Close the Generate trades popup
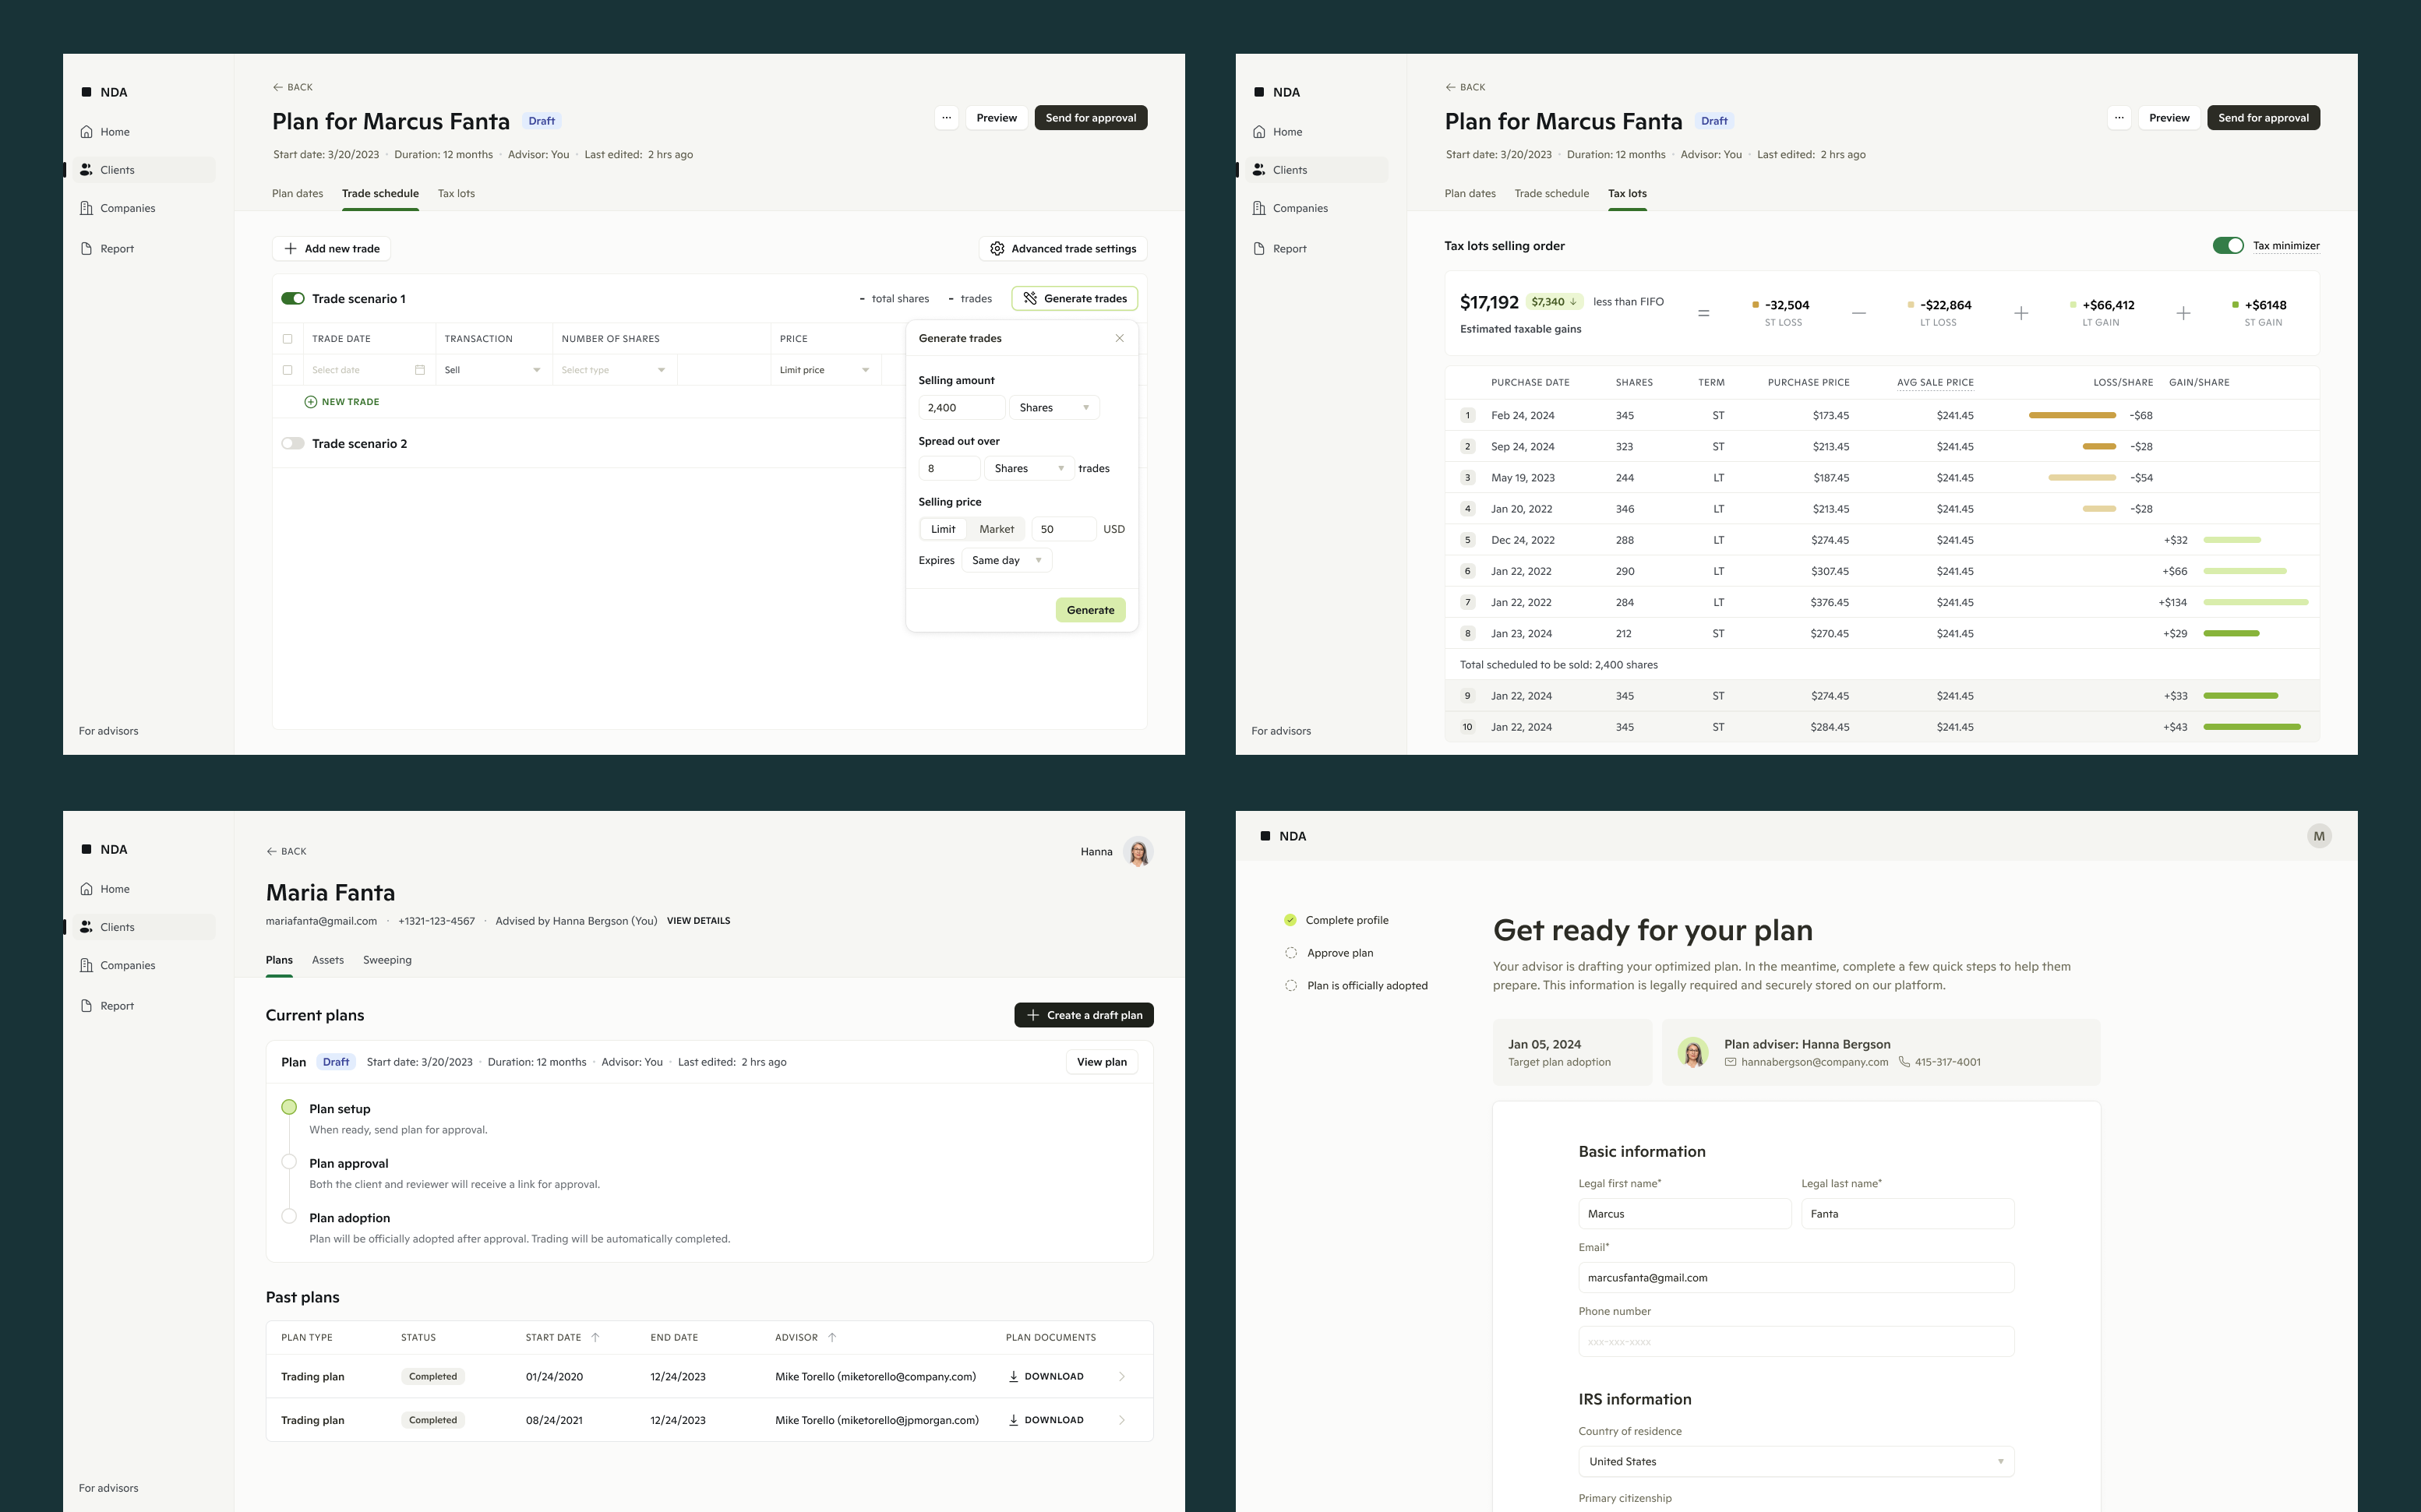 click(1119, 338)
